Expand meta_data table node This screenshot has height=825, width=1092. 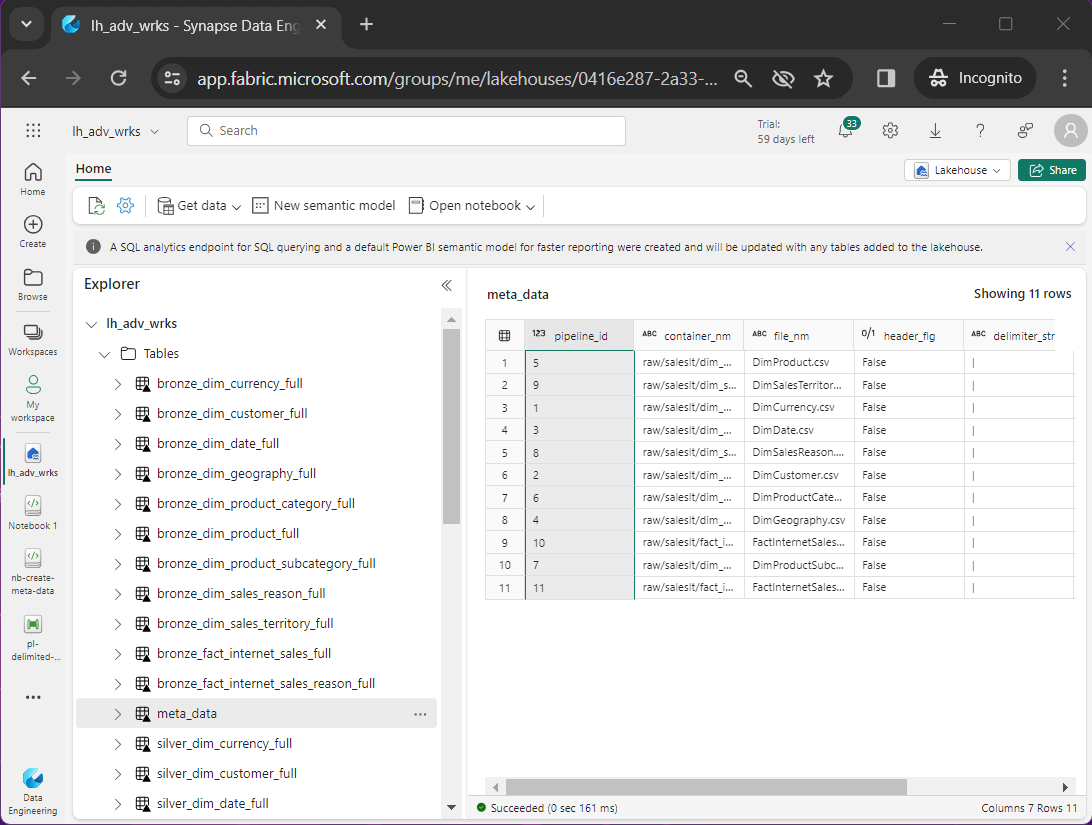tap(118, 714)
